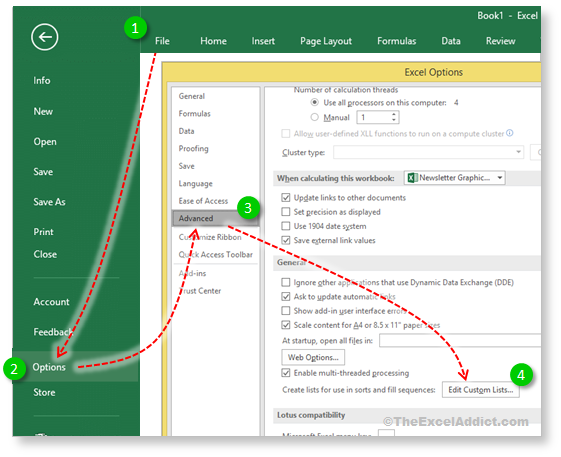
Task: Toggle Enable multi-threaded processing checkbox
Action: click(x=286, y=373)
